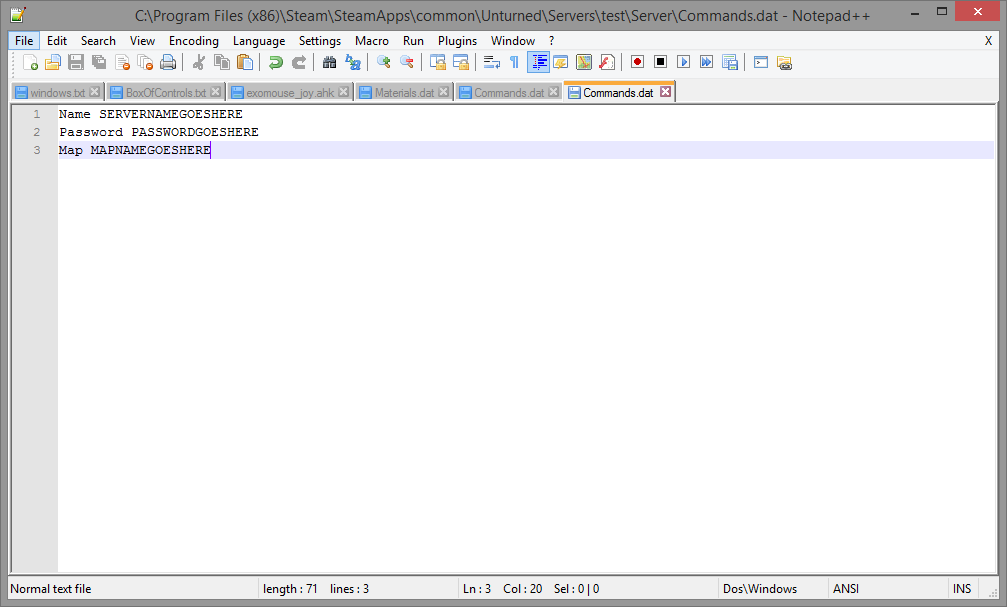The height and width of the screenshot is (607, 1007).
Task: Switch to the windows.txt tab
Action: tap(57, 93)
